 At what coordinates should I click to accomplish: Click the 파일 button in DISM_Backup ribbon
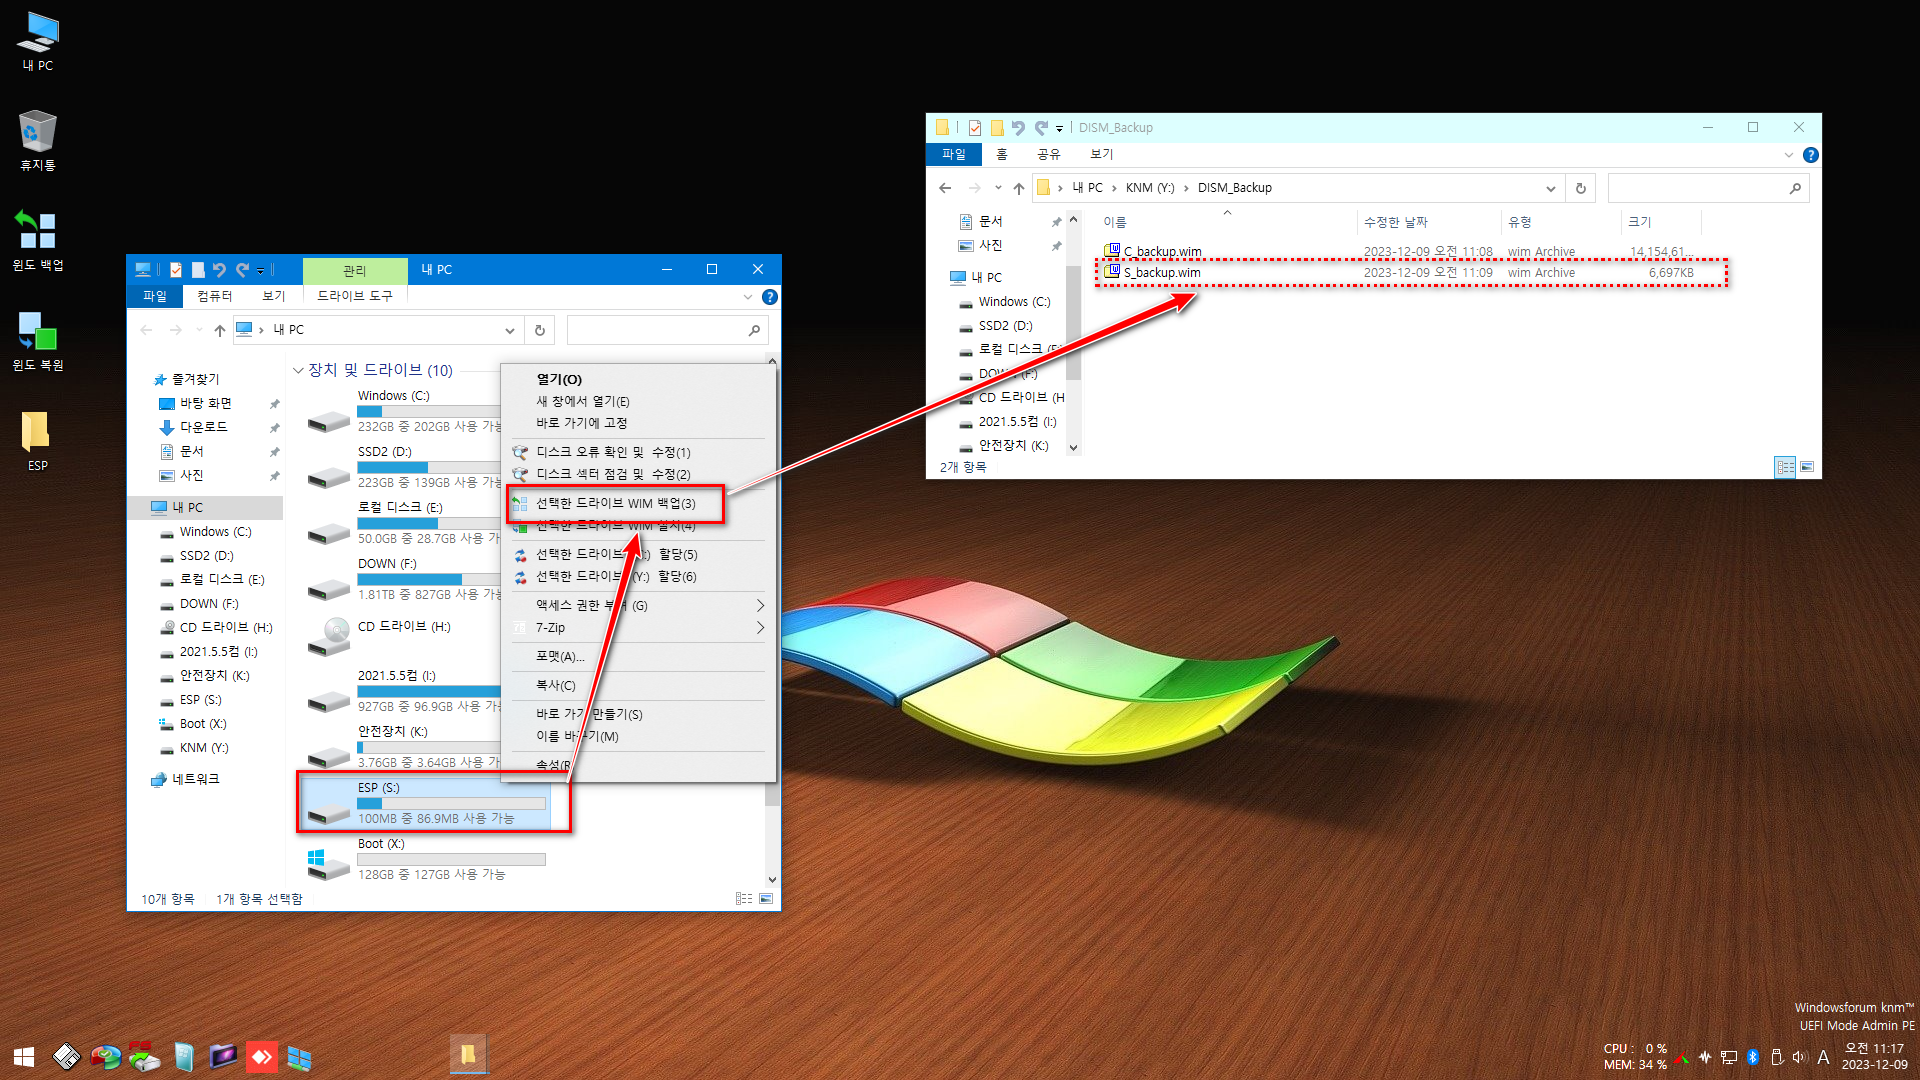(954, 155)
